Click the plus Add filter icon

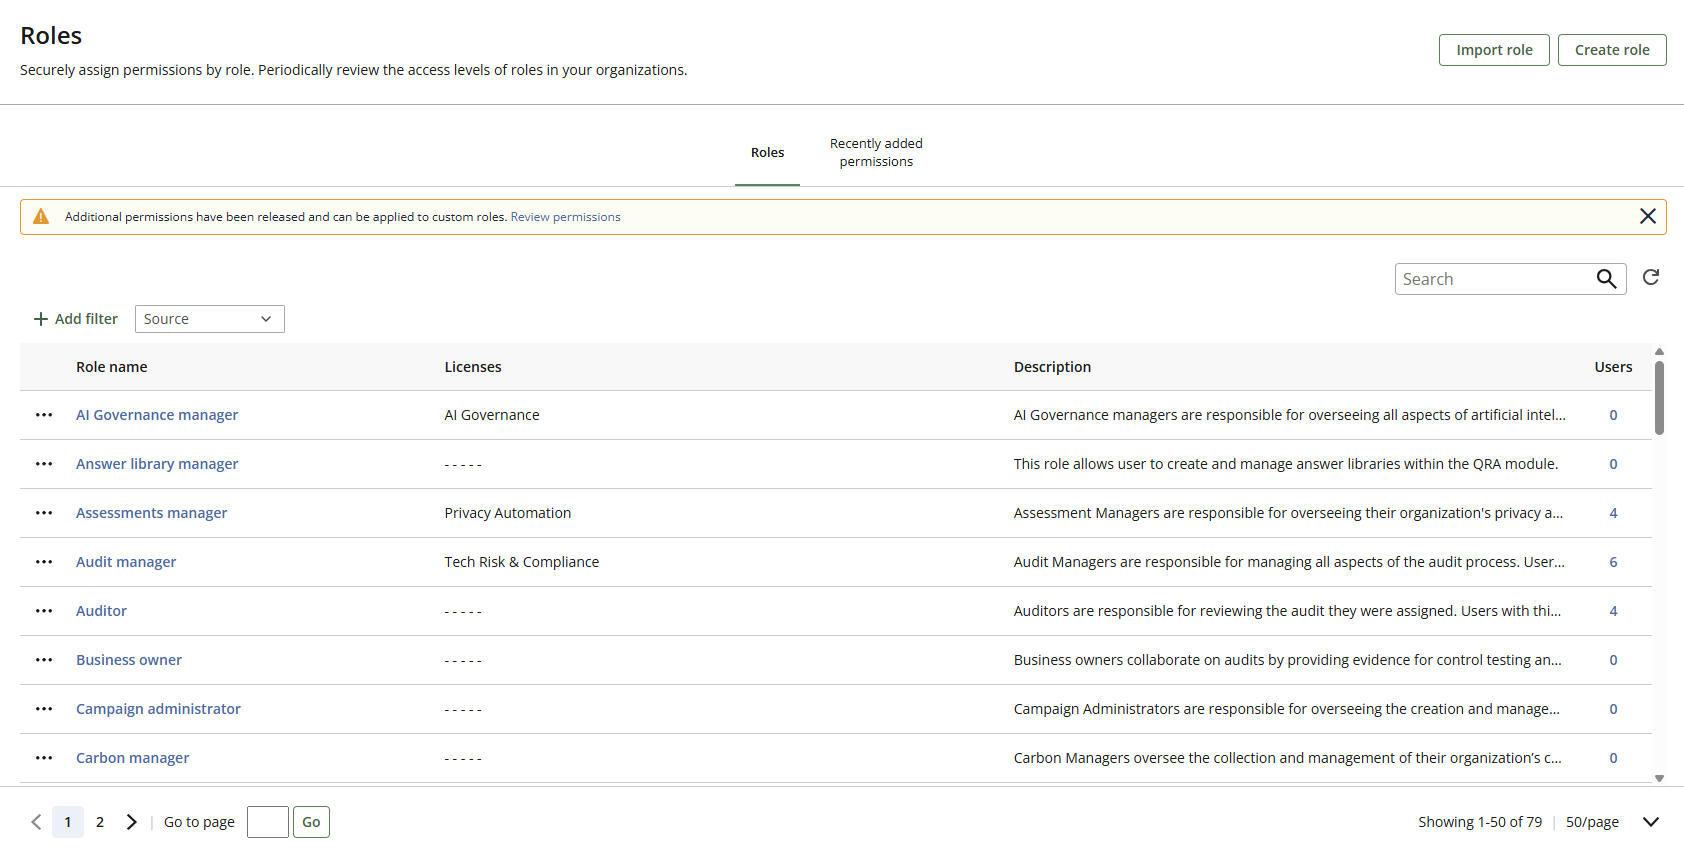(41, 319)
